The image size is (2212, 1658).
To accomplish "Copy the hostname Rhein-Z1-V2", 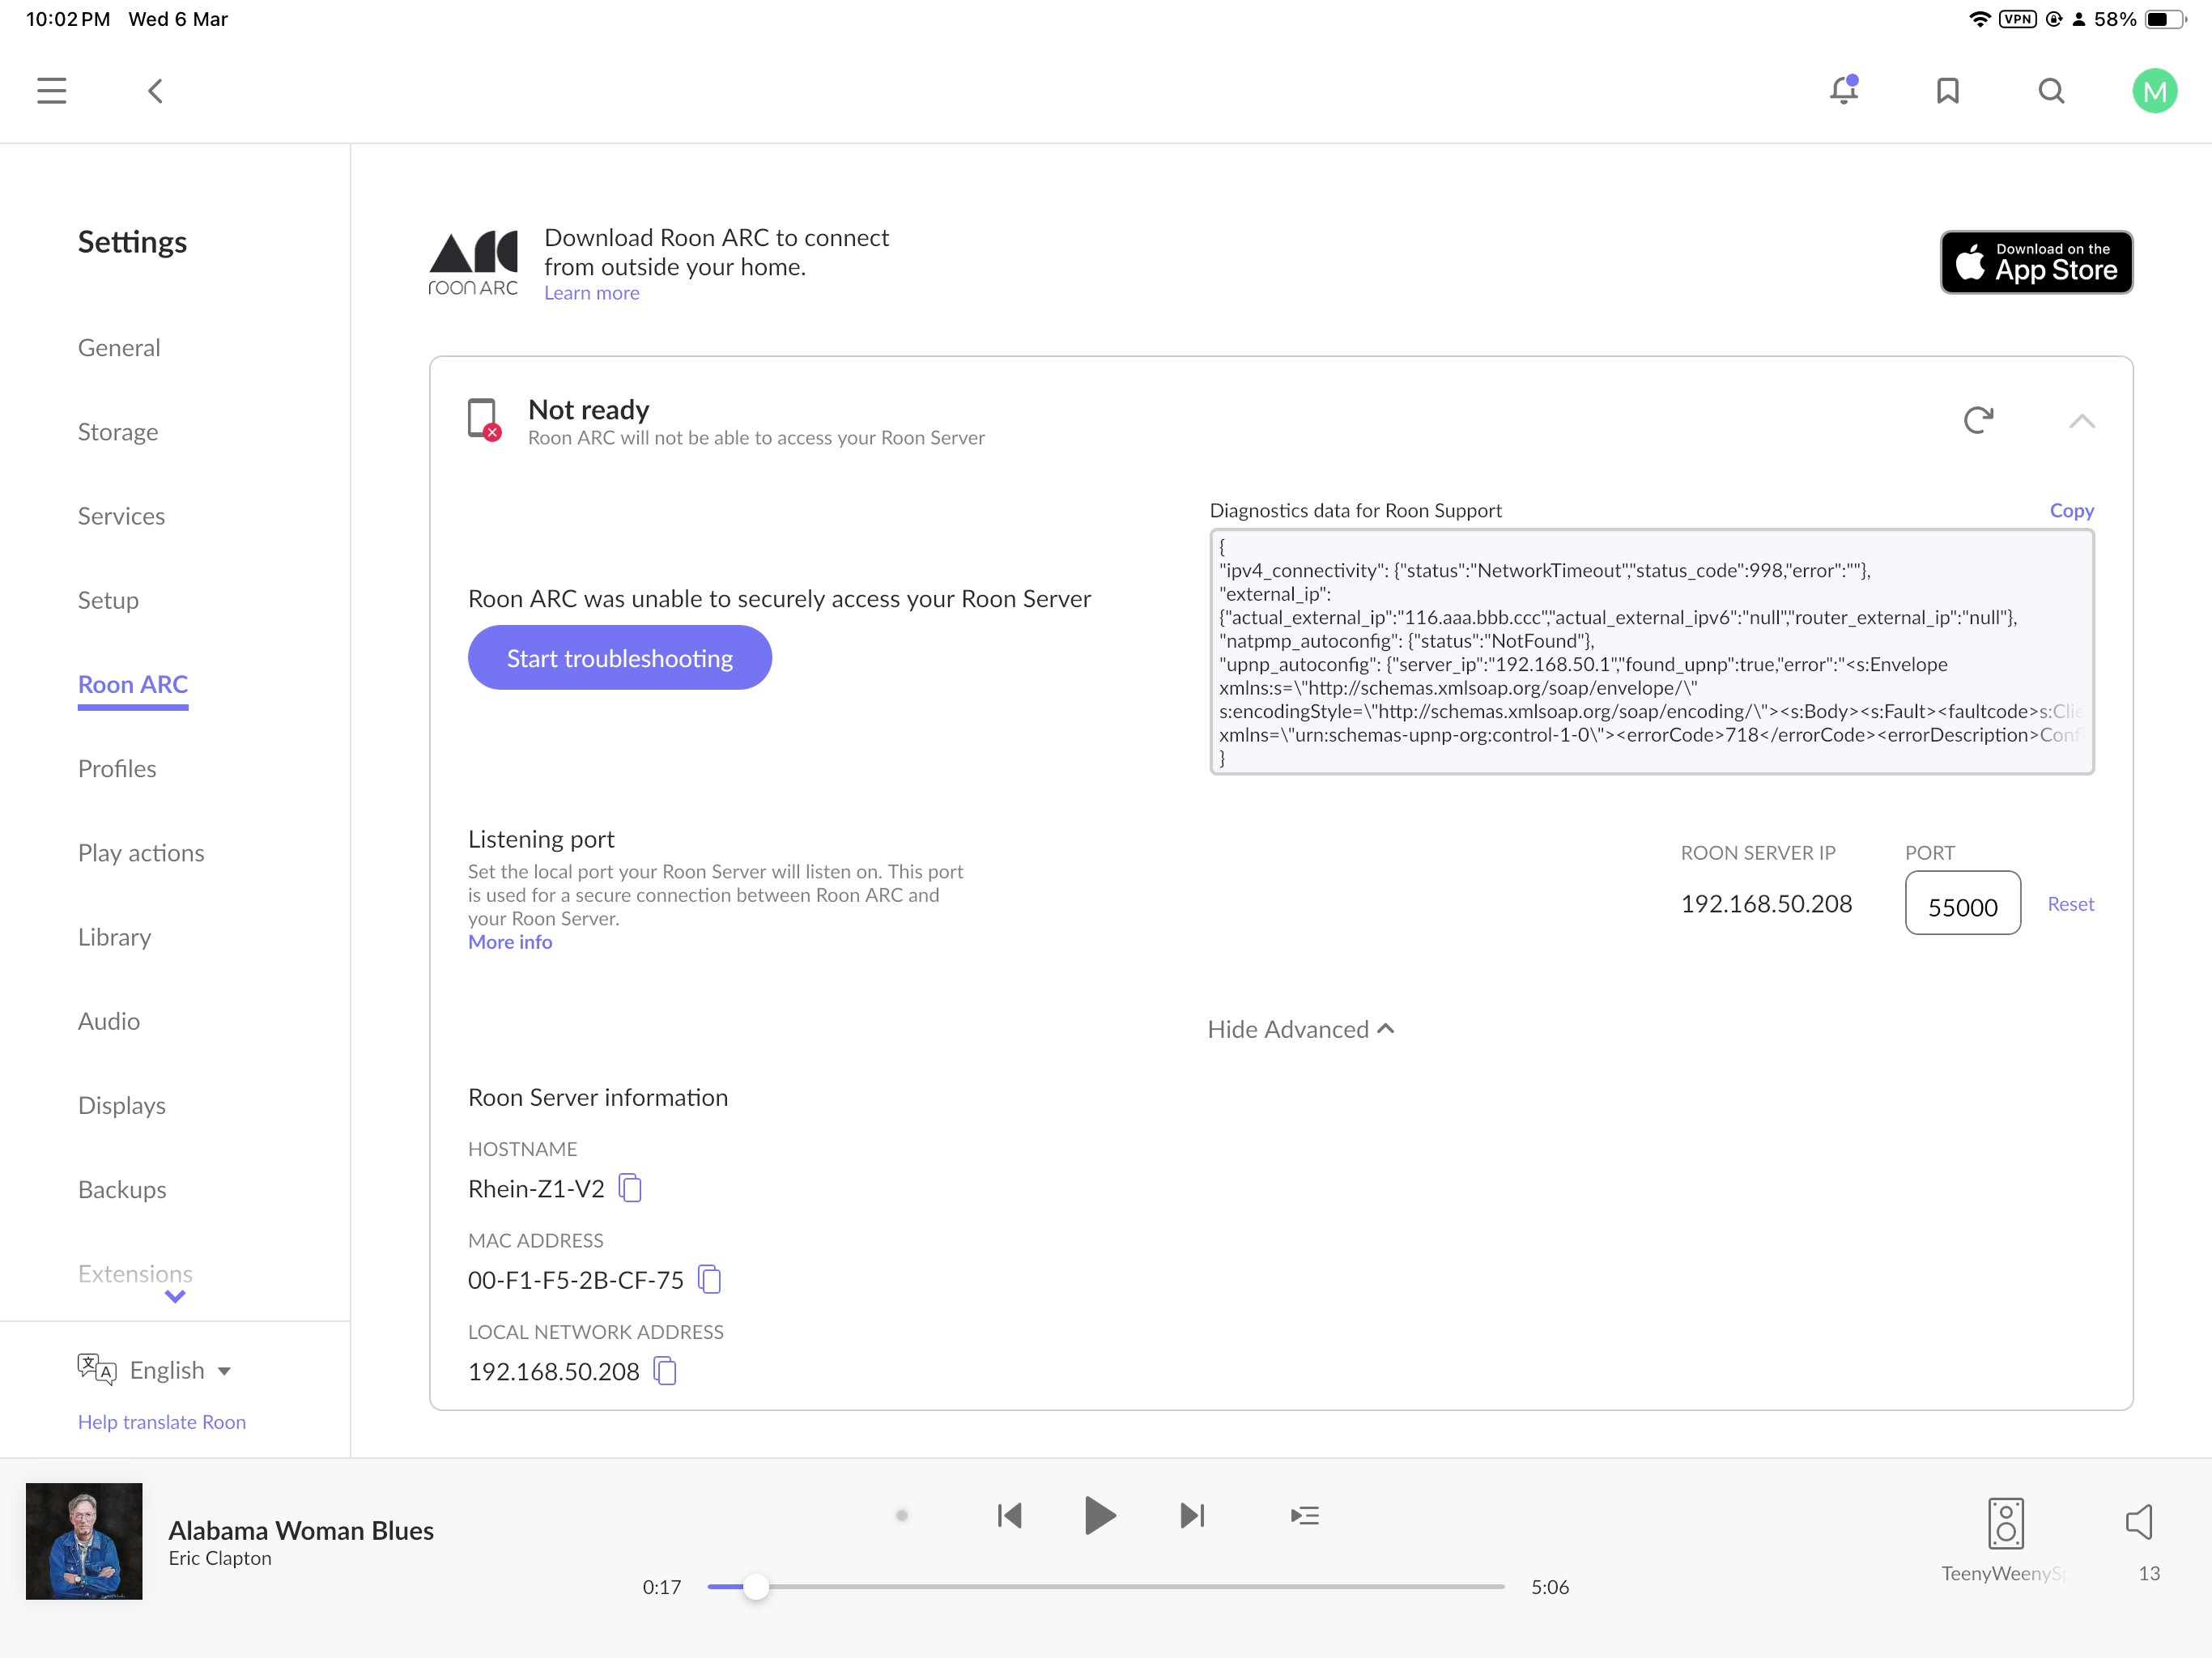I will coord(630,1188).
